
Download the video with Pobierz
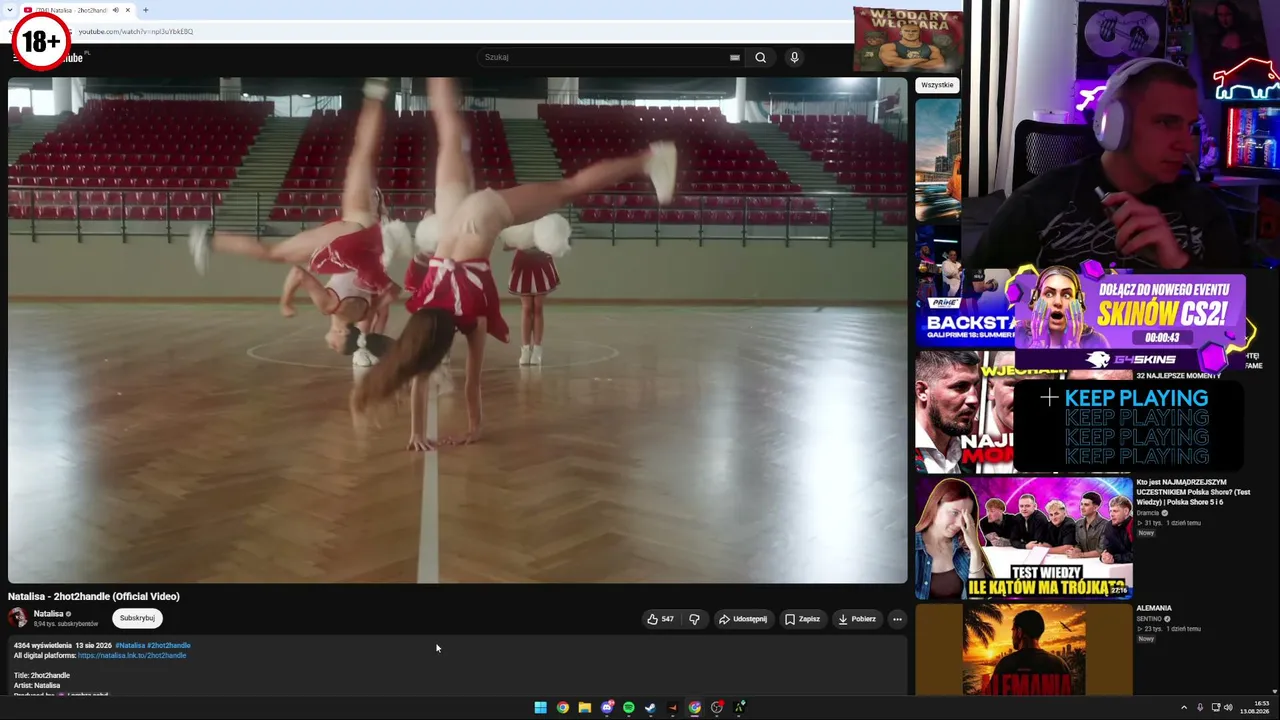pyautogui.click(x=857, y=619)
